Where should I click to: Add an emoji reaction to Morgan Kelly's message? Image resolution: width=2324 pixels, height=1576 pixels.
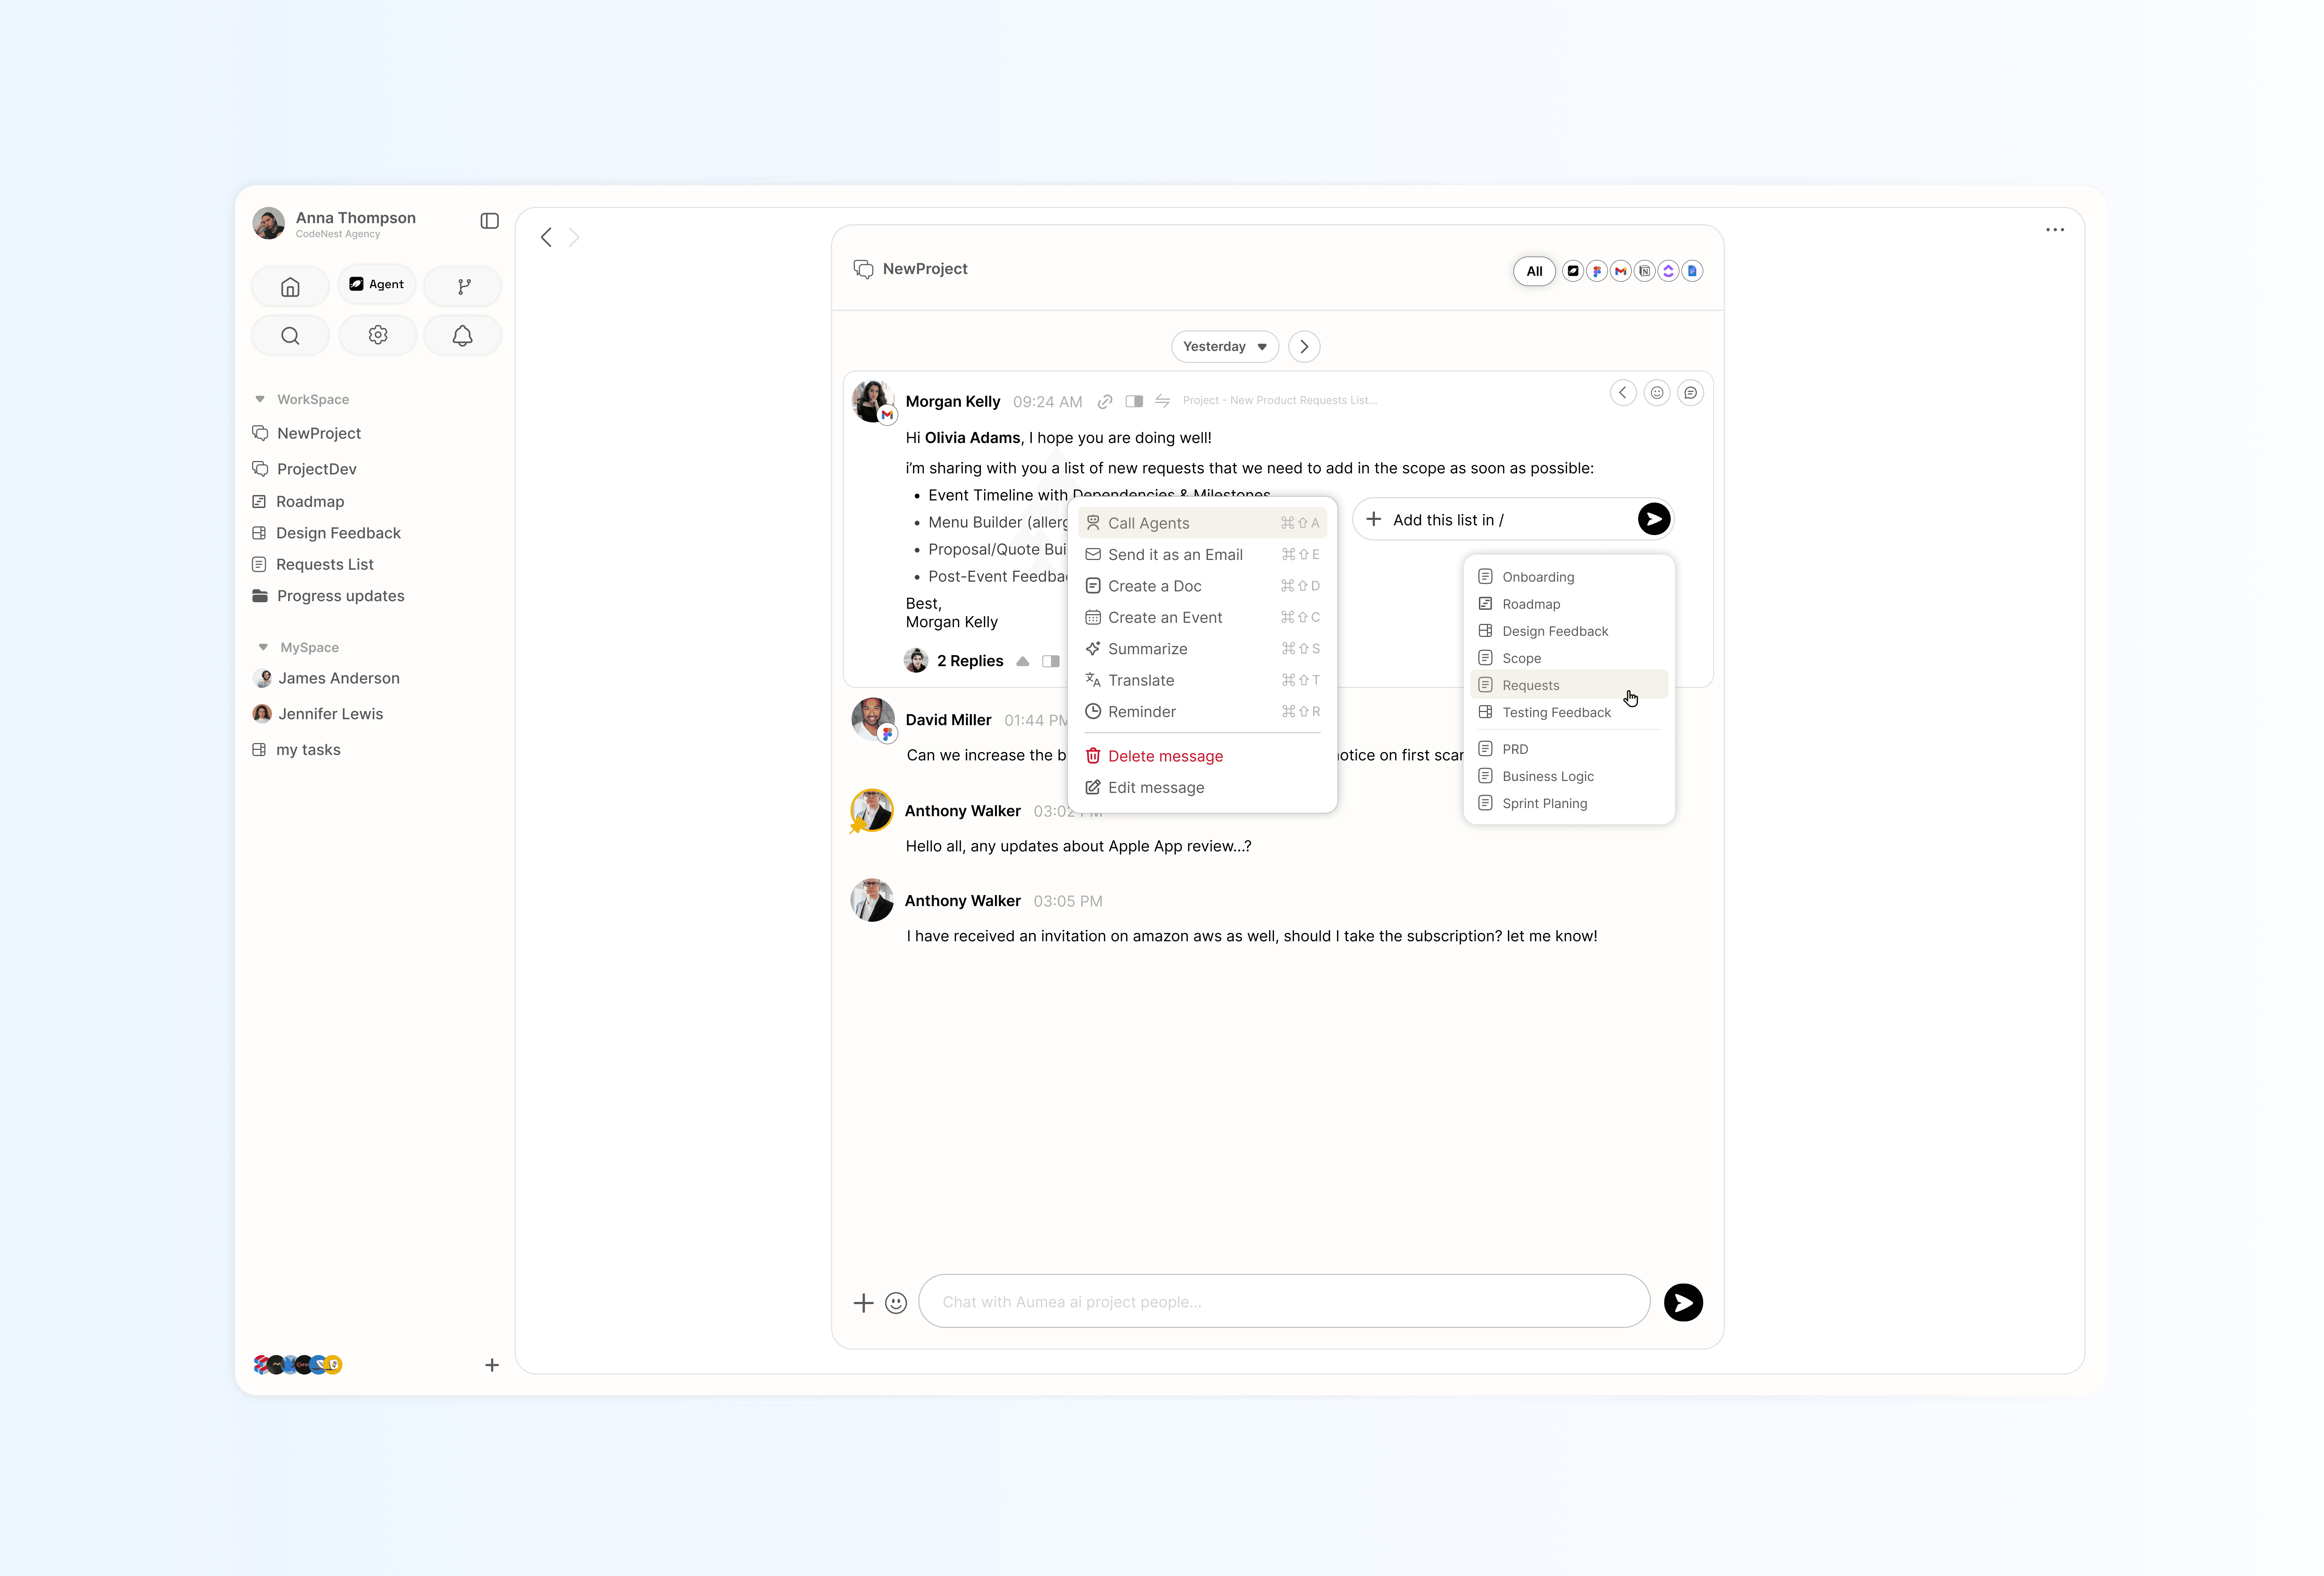click(1657, 393)
